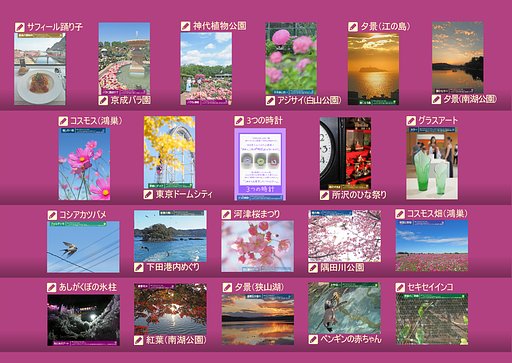
Task: Click the pencil icon beside サフィール踊り子
Action: pyautogui.click(x=20, y=27)
